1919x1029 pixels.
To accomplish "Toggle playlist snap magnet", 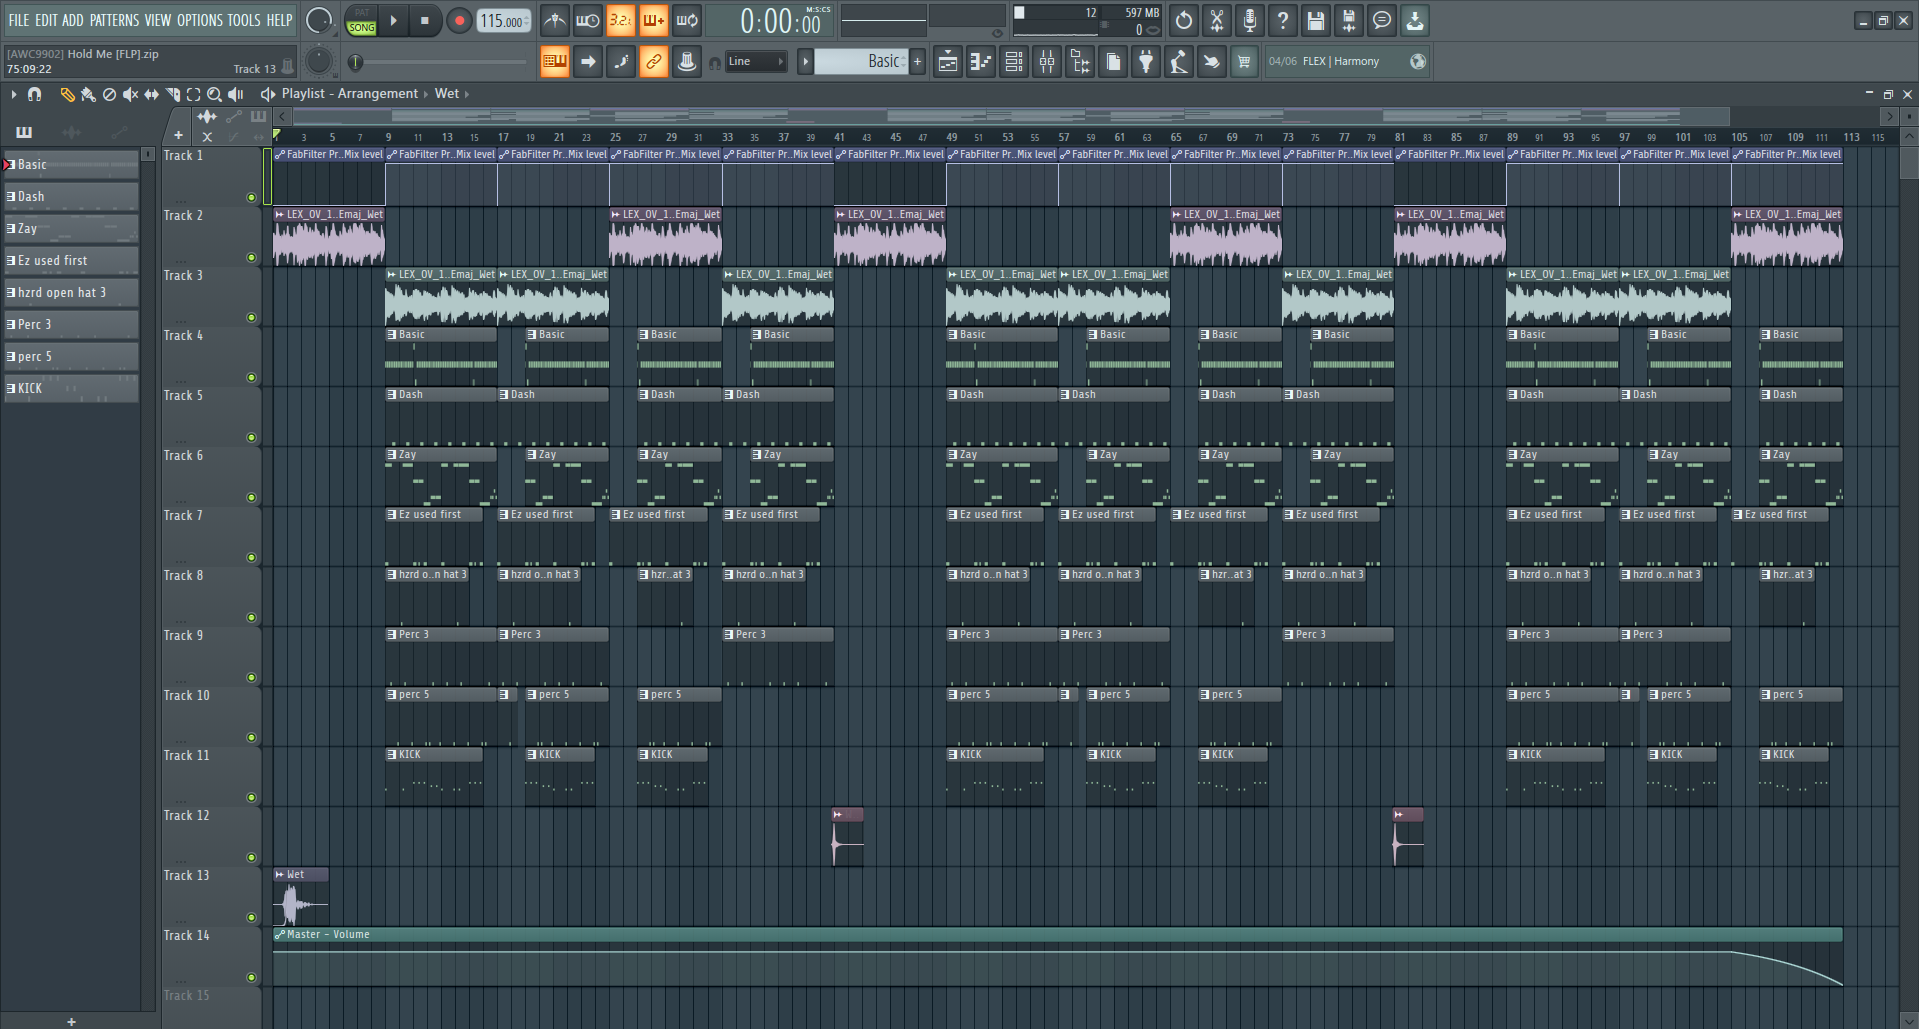I will (x=34, y=94).
